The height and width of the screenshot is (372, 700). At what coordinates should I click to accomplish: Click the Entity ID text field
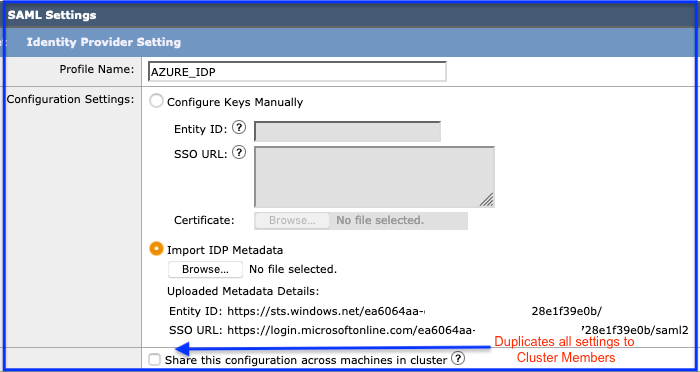pos(347,131)
